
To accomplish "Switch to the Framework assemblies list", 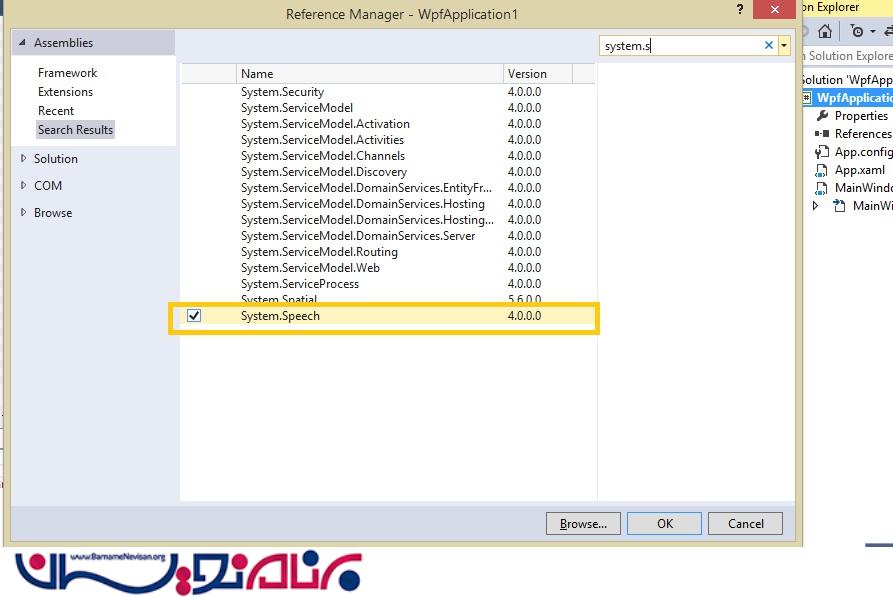I will (67, 73).
